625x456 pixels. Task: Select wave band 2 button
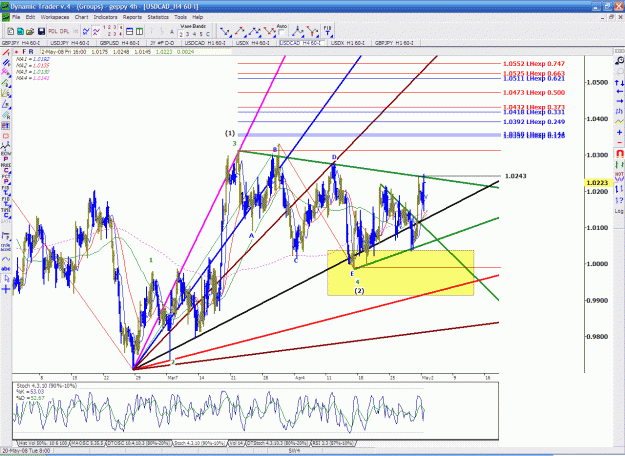[x=181, y=34]
